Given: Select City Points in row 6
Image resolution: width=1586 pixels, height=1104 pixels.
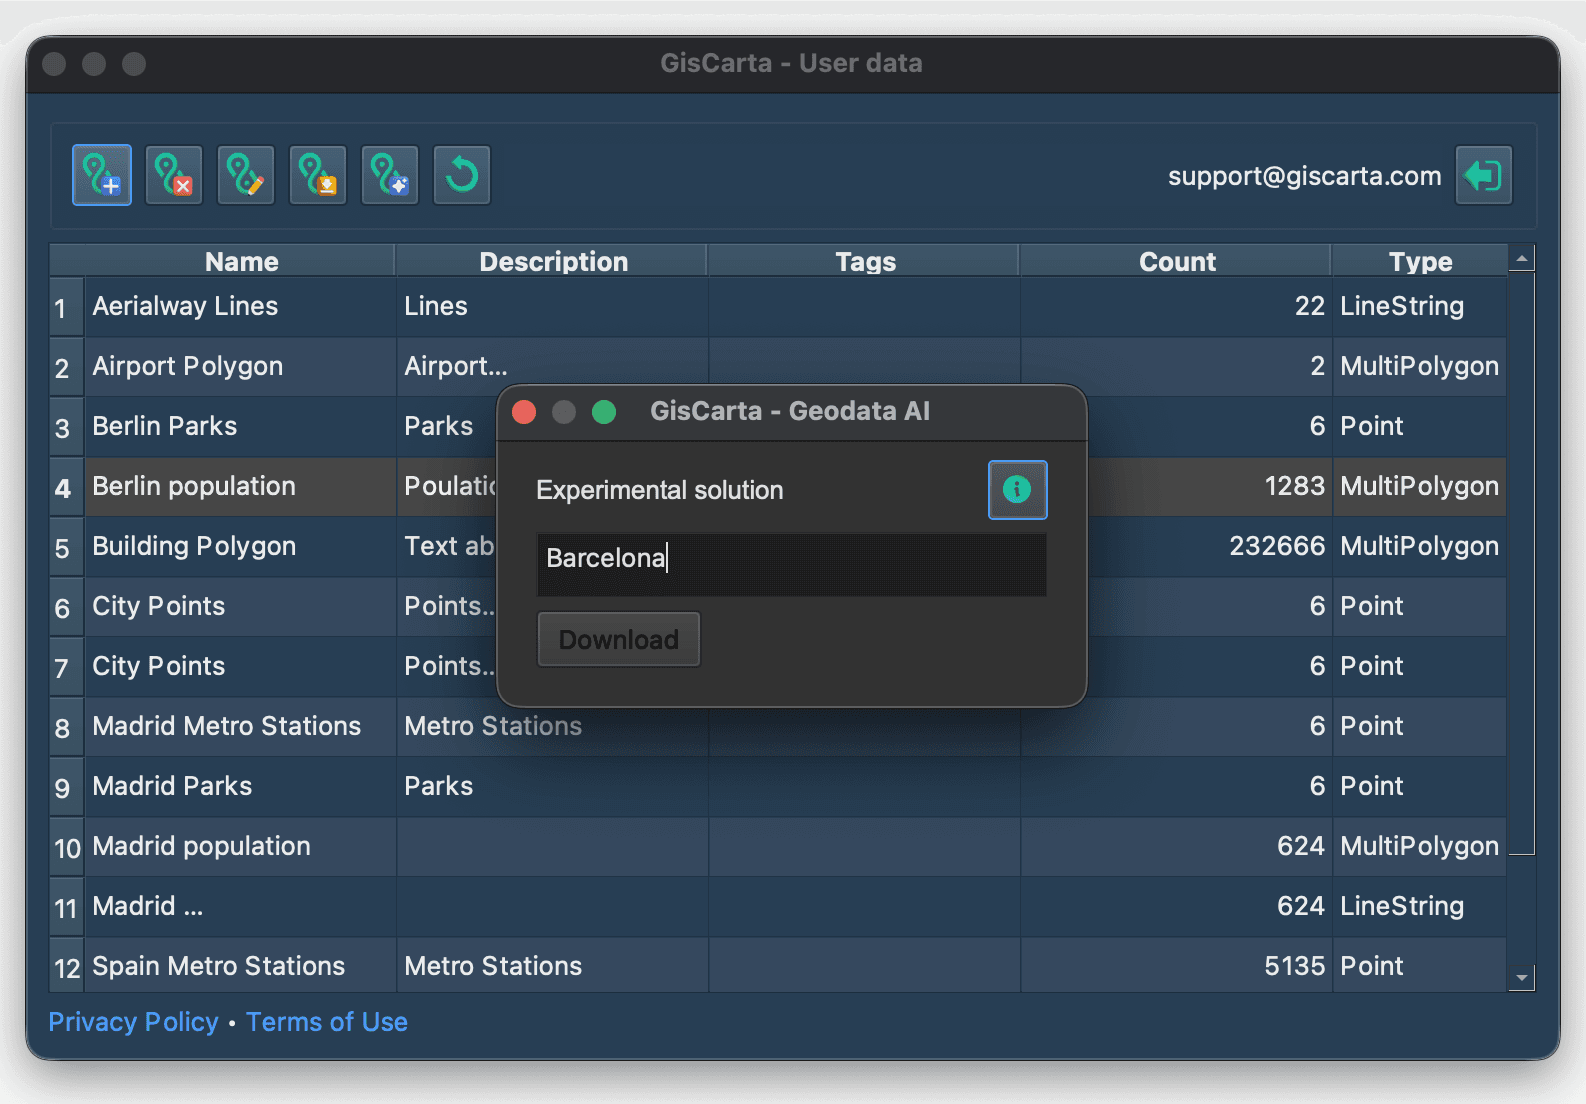Looking at the screenshot, I should click(x=159, y=606).
